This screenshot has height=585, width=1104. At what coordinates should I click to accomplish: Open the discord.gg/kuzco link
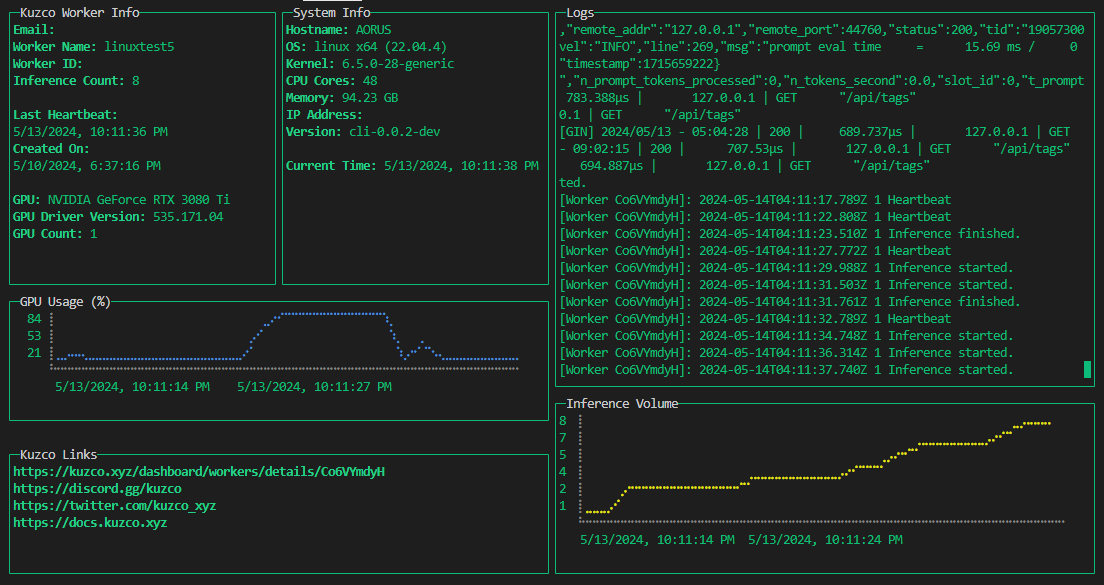coord(97,489)
